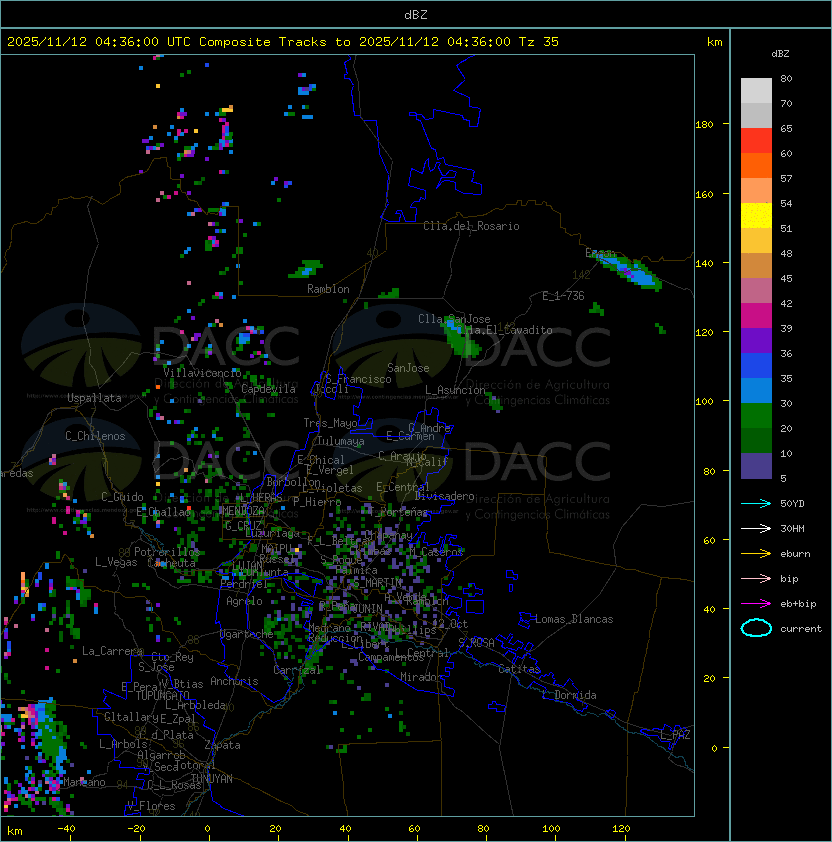The image size is (832, 842).
Task: Click the 'La_Carrera' label
Action: pyautogui.click(x=112, y=651)
